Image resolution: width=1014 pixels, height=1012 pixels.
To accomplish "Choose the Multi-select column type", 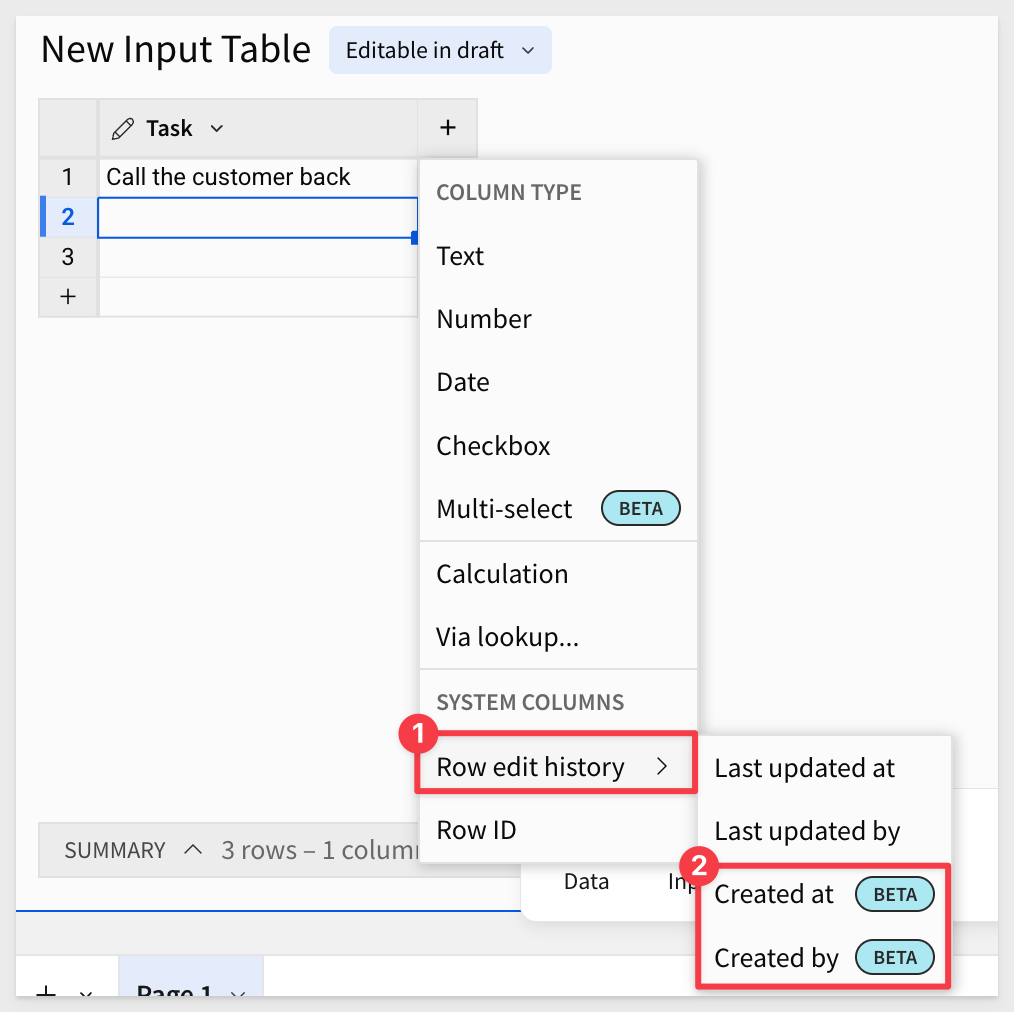I will (505, 508).
